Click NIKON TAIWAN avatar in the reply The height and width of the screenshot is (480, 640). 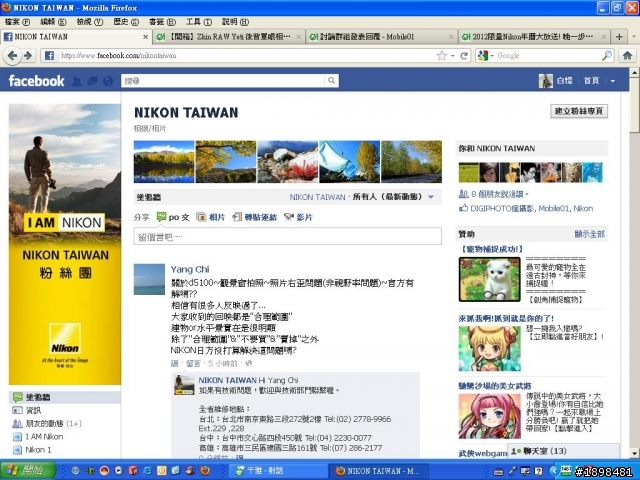184,385
